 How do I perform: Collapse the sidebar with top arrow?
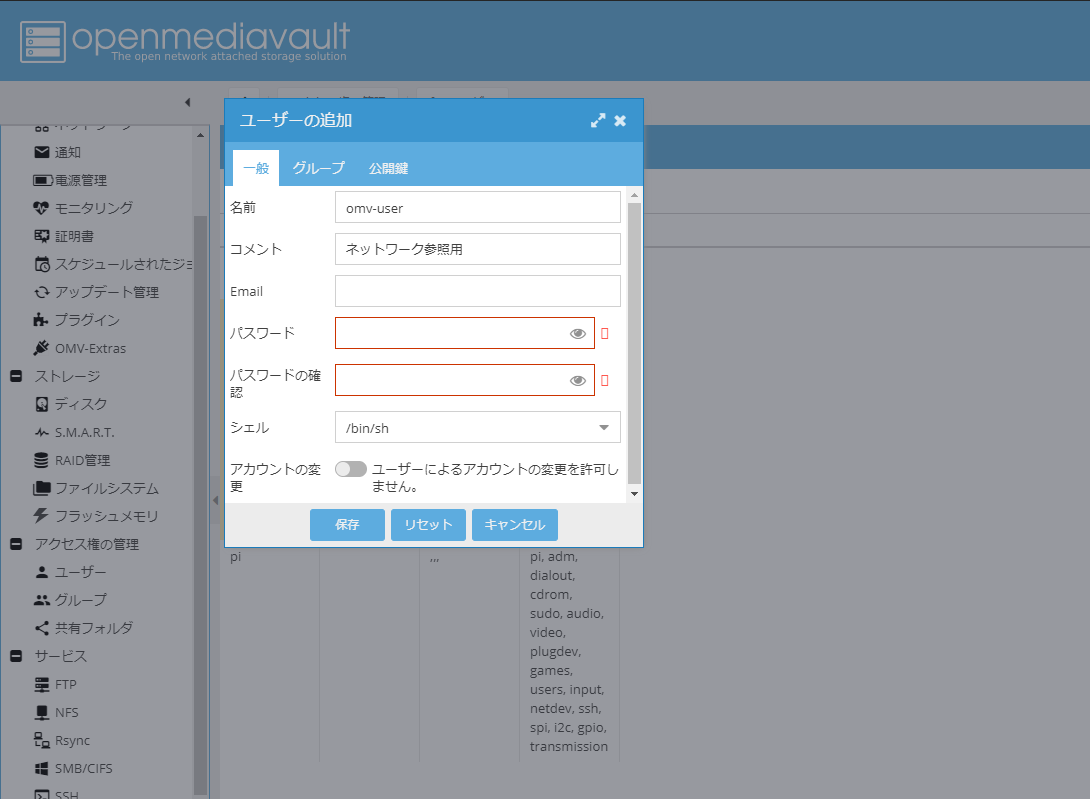click(x=188, y=102)
